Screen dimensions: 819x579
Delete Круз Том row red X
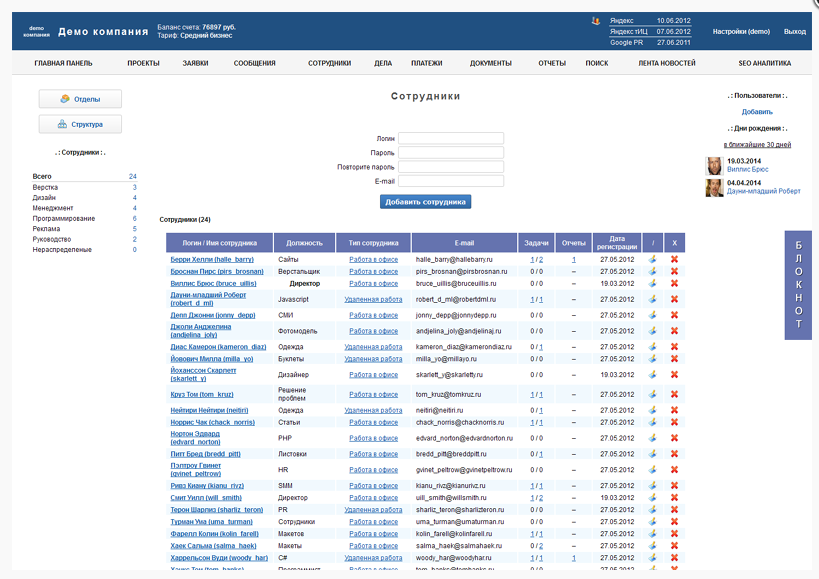674,394
